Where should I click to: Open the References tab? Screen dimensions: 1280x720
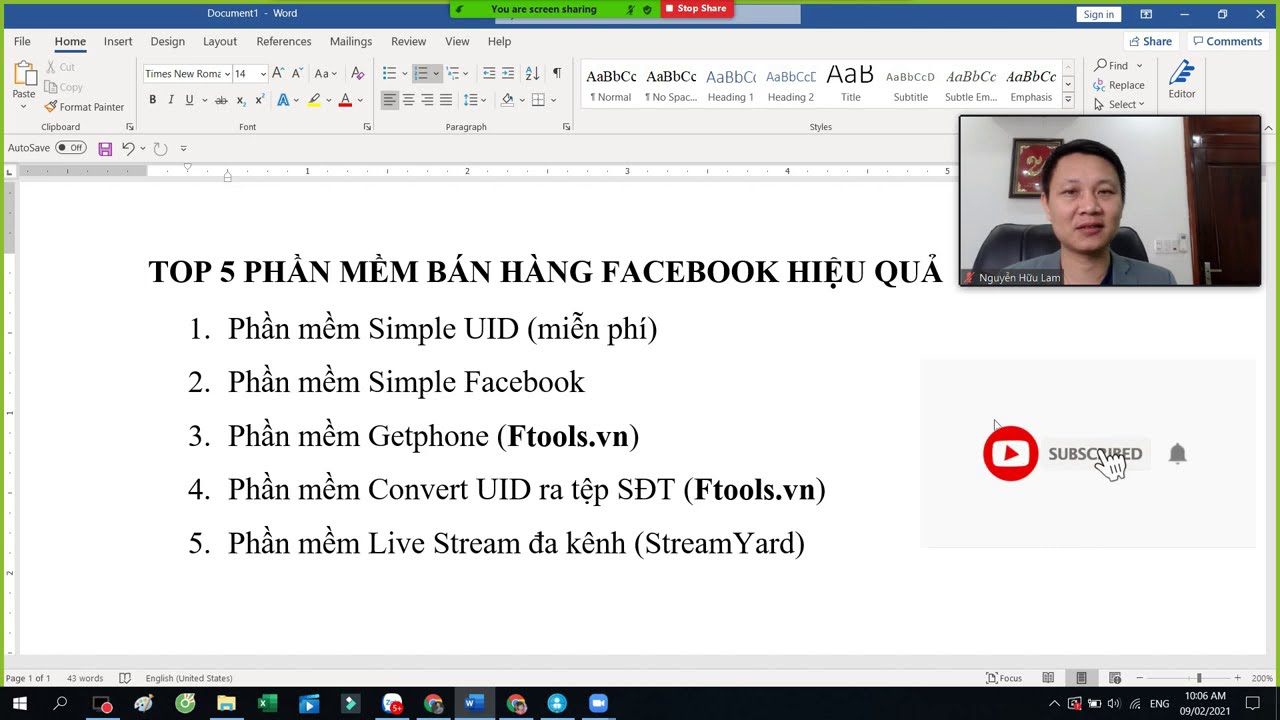pos(284,41)
